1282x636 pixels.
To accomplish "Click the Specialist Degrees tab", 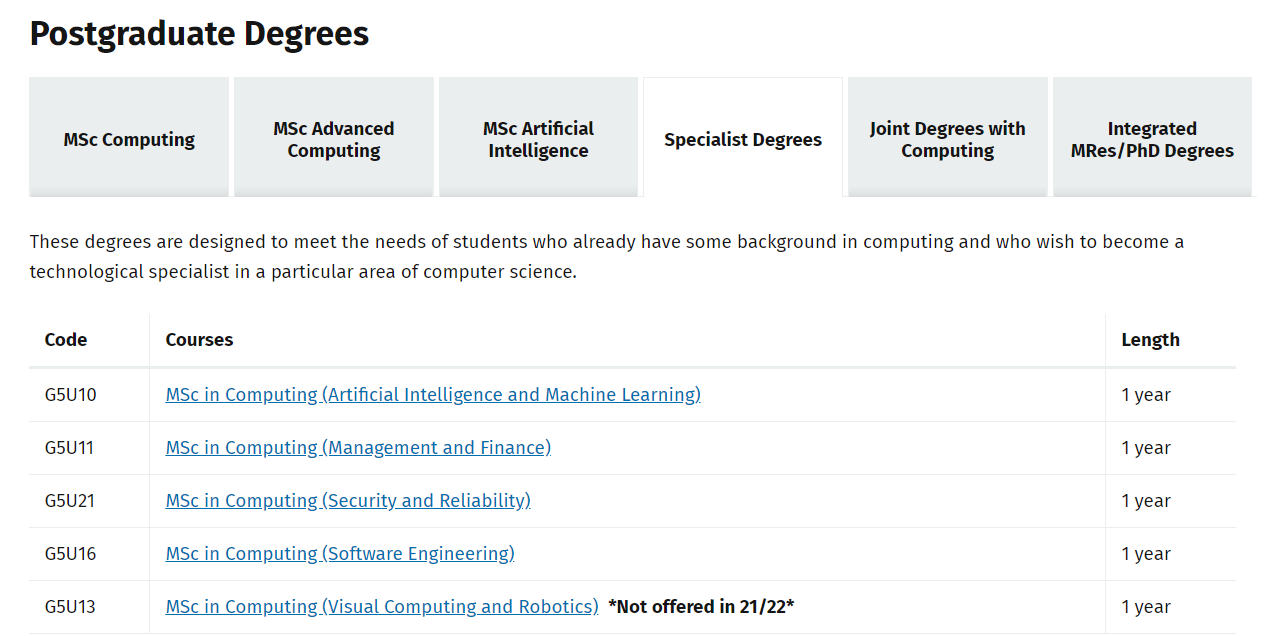I will pos(743,138).
